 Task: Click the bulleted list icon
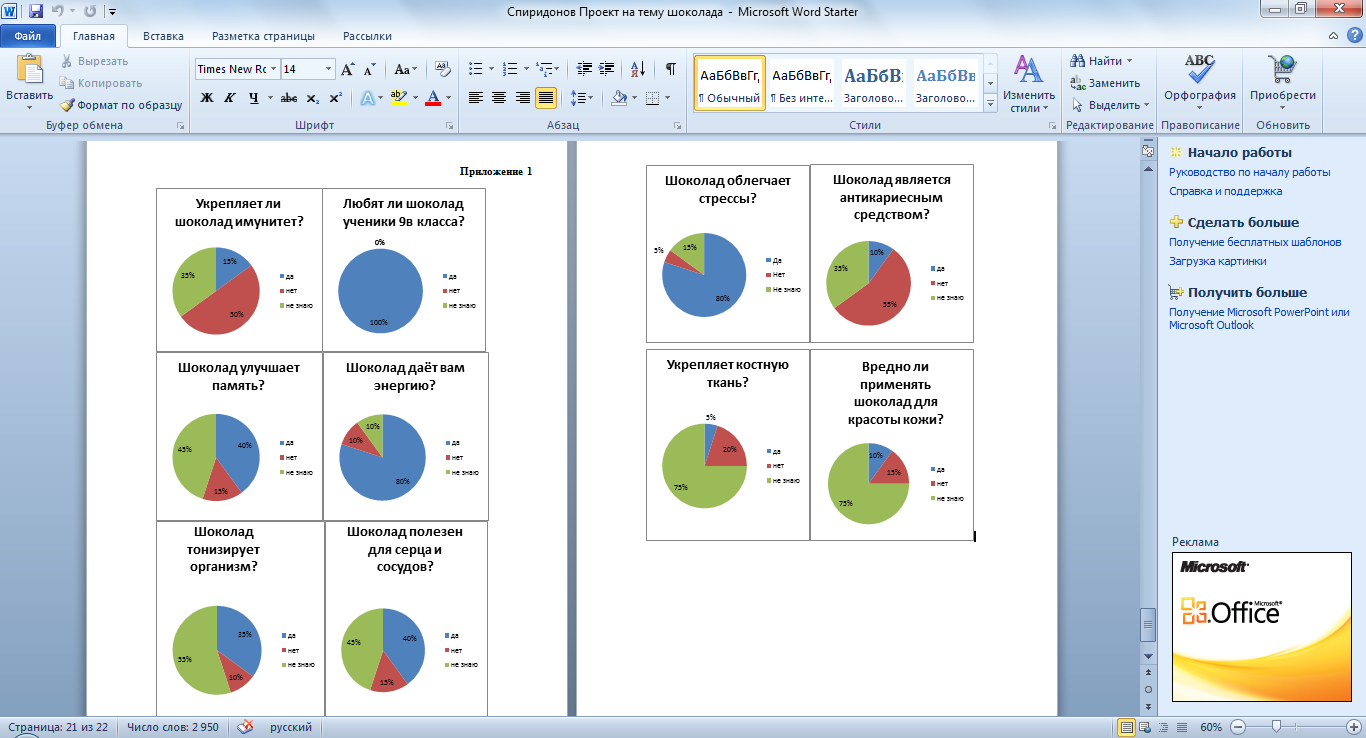(476, 69)
